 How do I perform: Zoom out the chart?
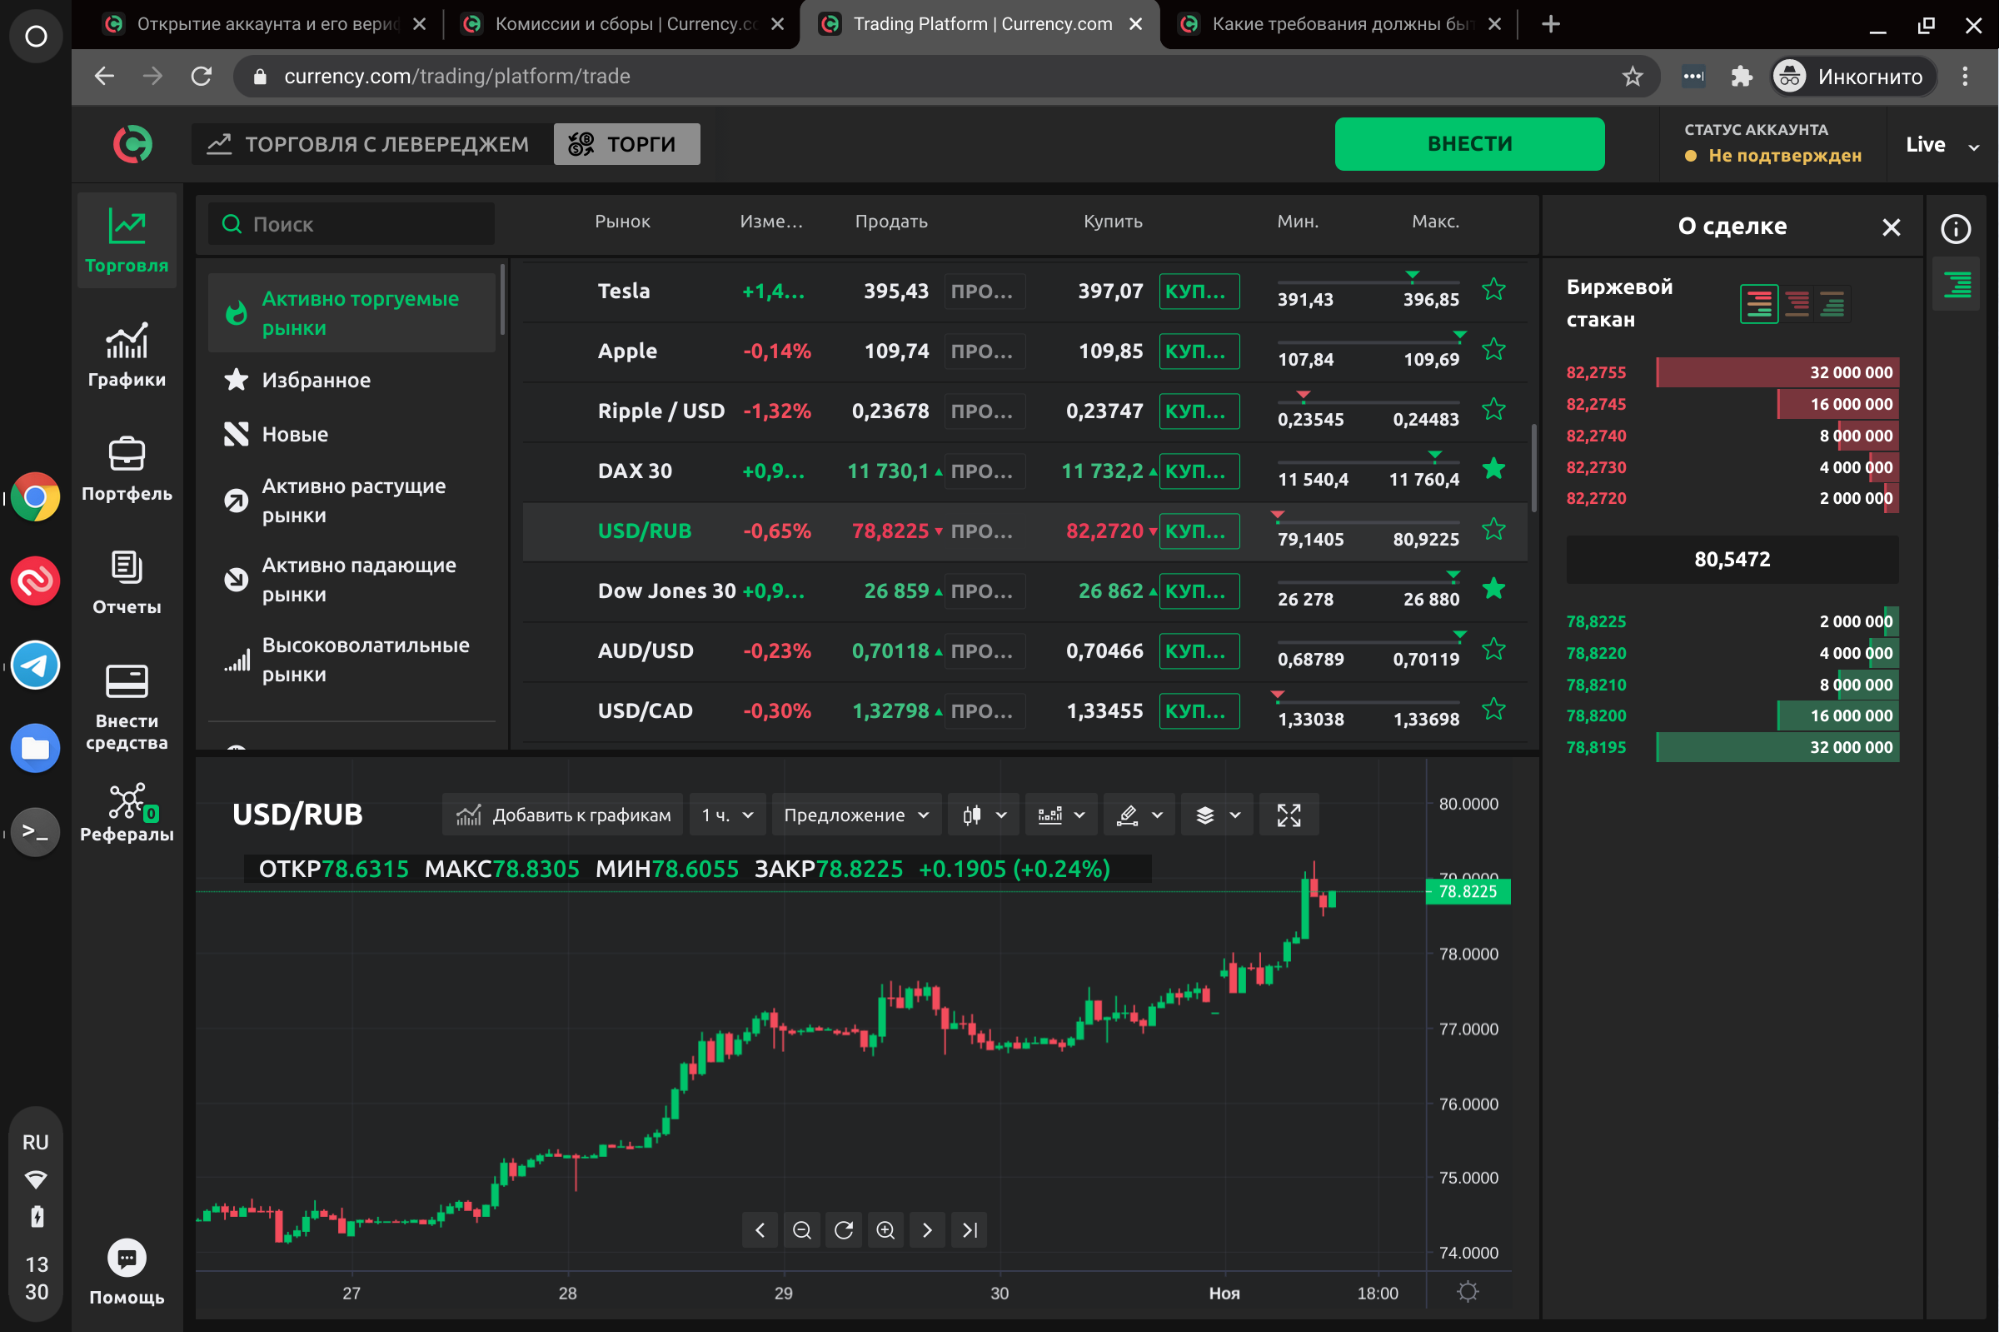point(801,1230)
